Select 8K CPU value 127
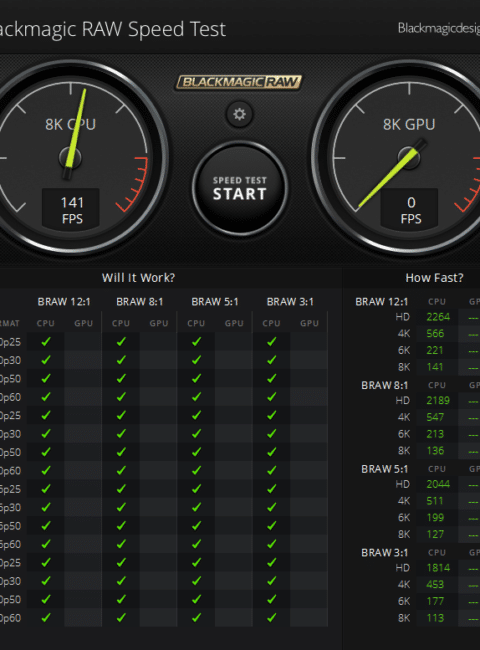 pos(435,534)
